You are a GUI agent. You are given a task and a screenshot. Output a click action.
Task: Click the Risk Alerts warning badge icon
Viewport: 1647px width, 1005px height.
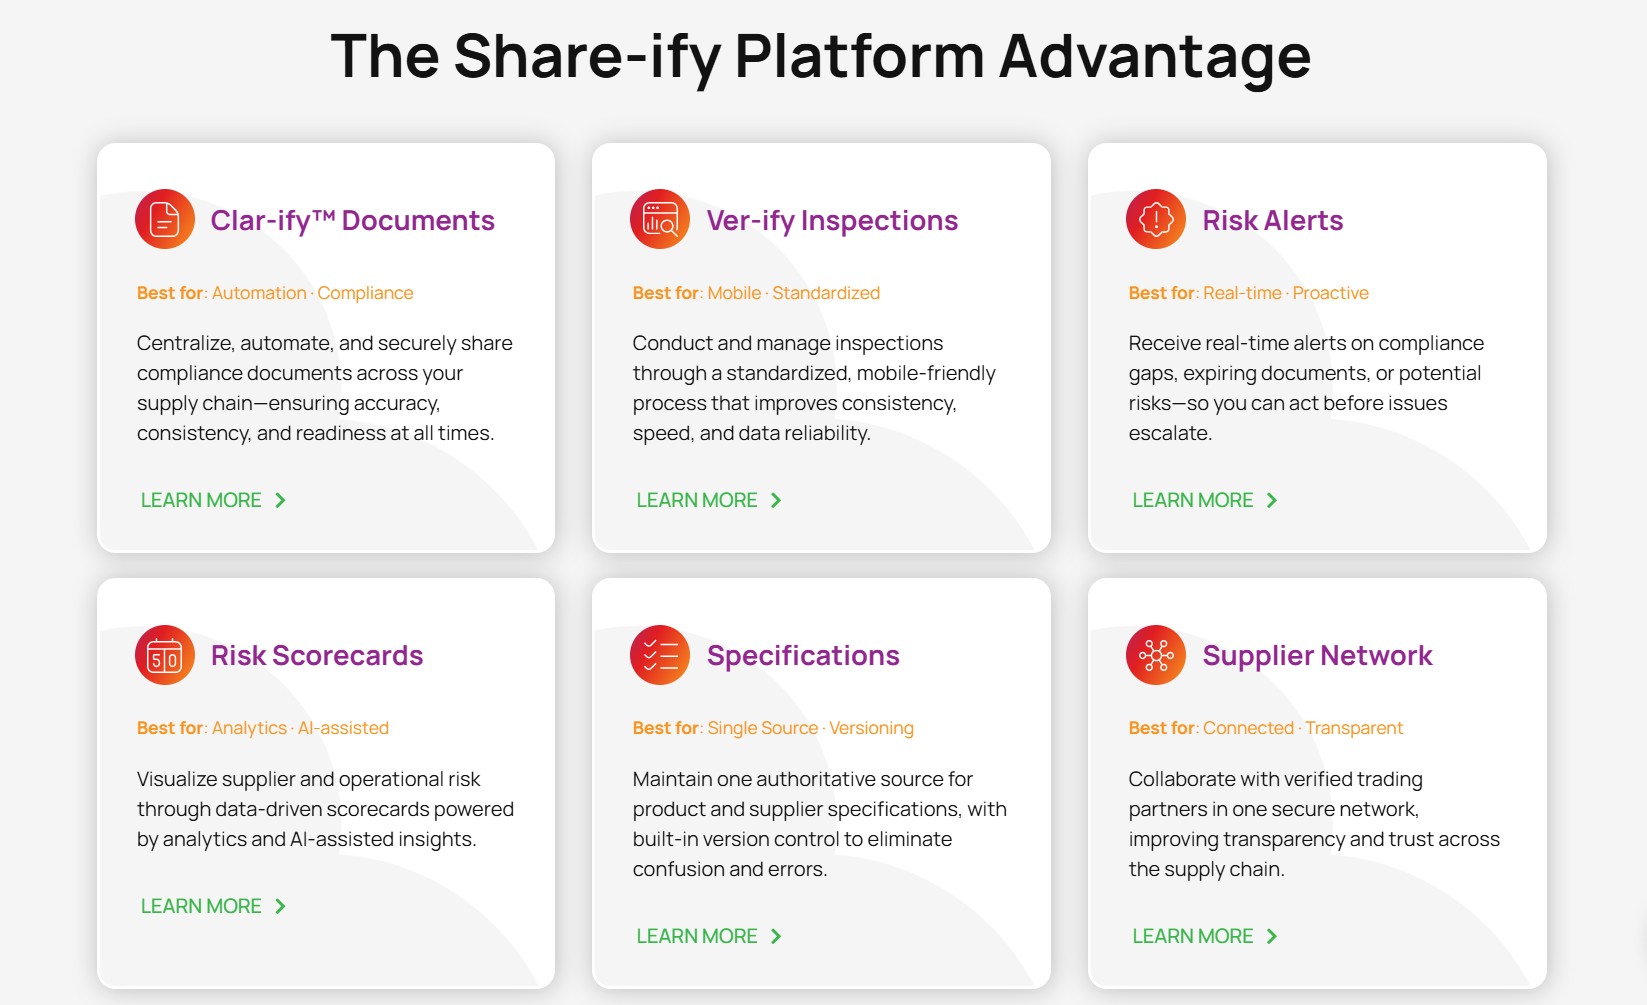[1156, 219]
